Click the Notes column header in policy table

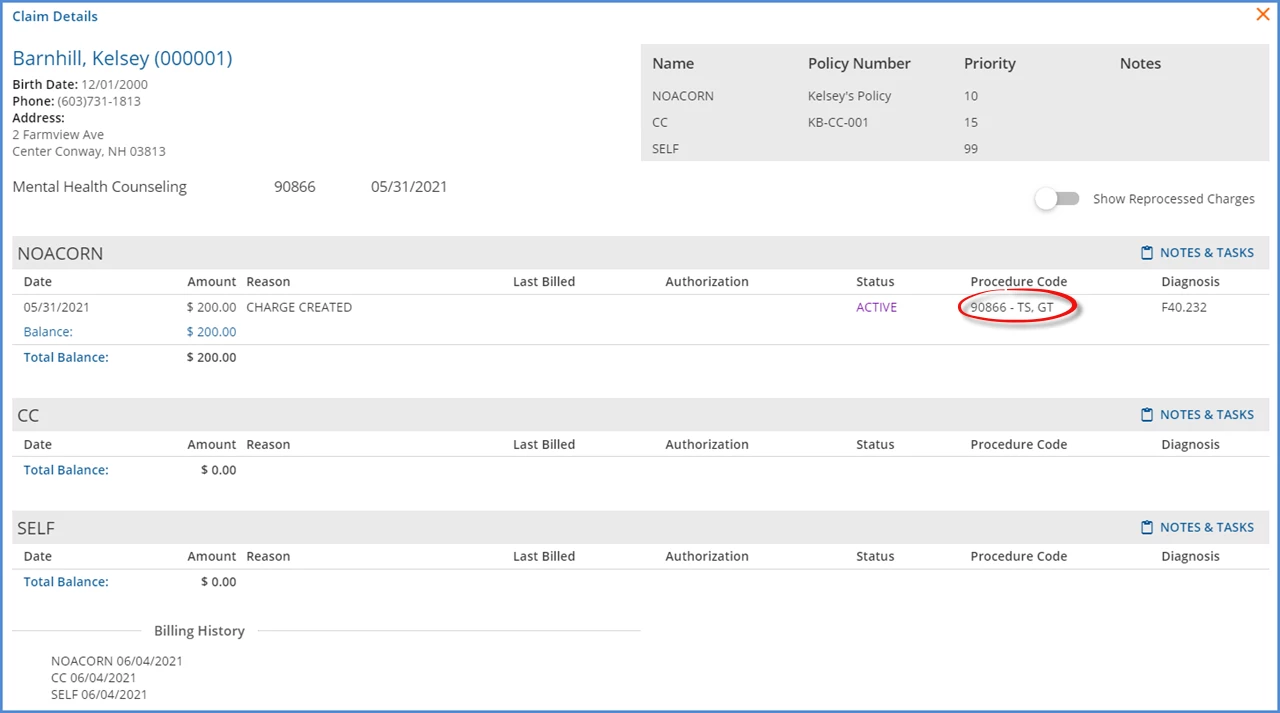click(1141, 63)
